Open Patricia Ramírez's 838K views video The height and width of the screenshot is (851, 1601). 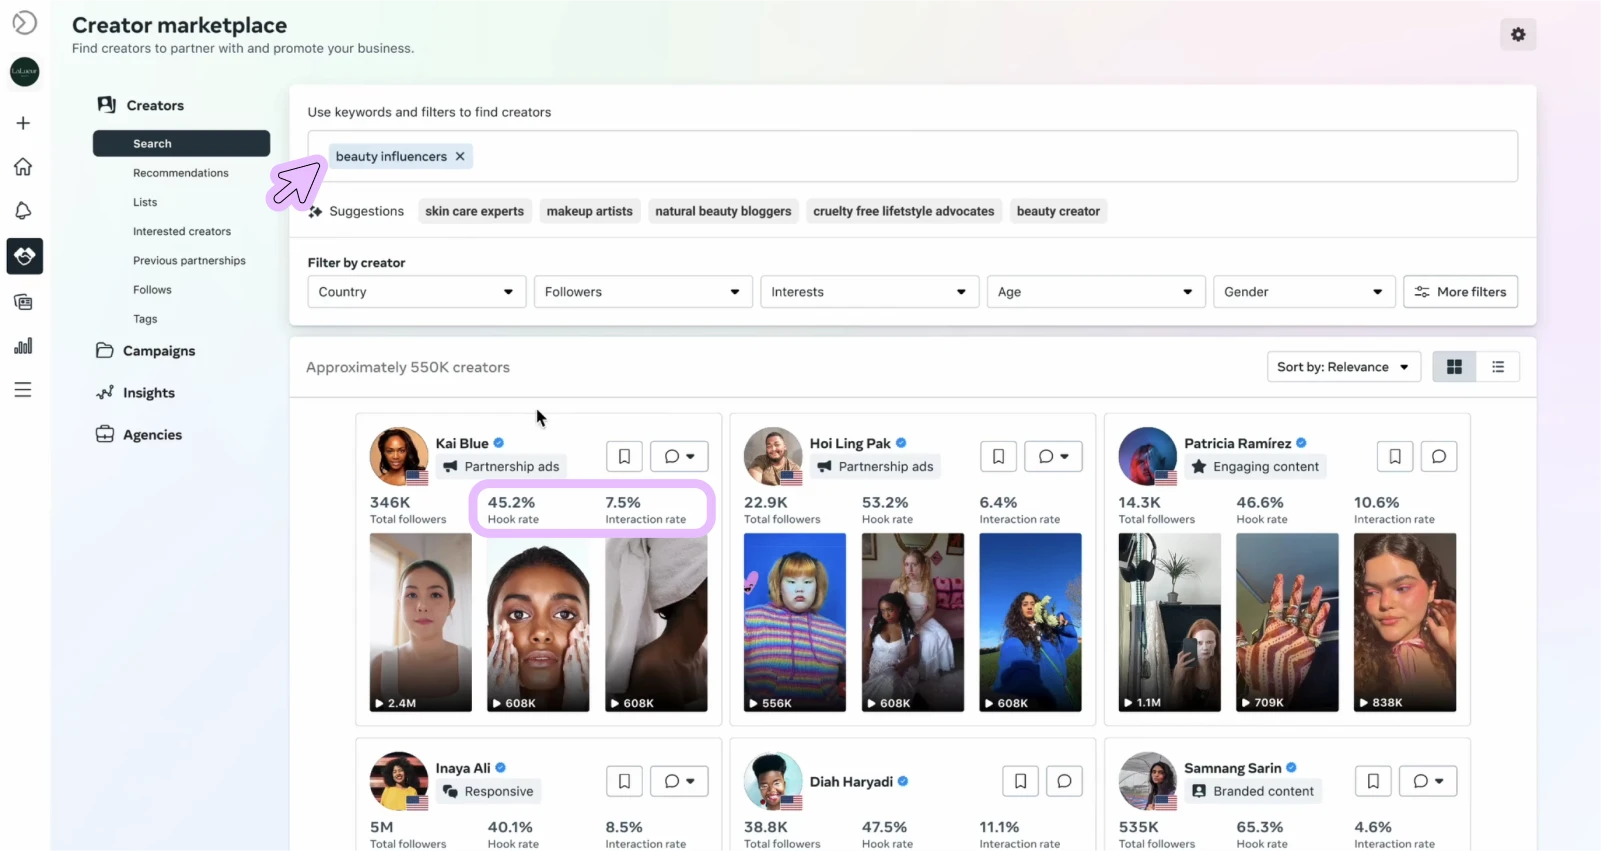(1405, 622)
